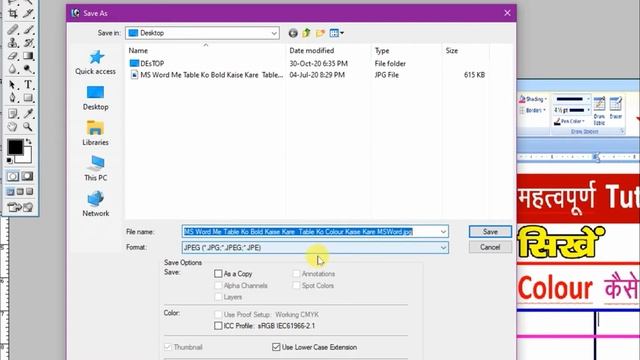Click line style dropdown in Word image
Screen dimensions: 640x360
[x=571, y=99]
